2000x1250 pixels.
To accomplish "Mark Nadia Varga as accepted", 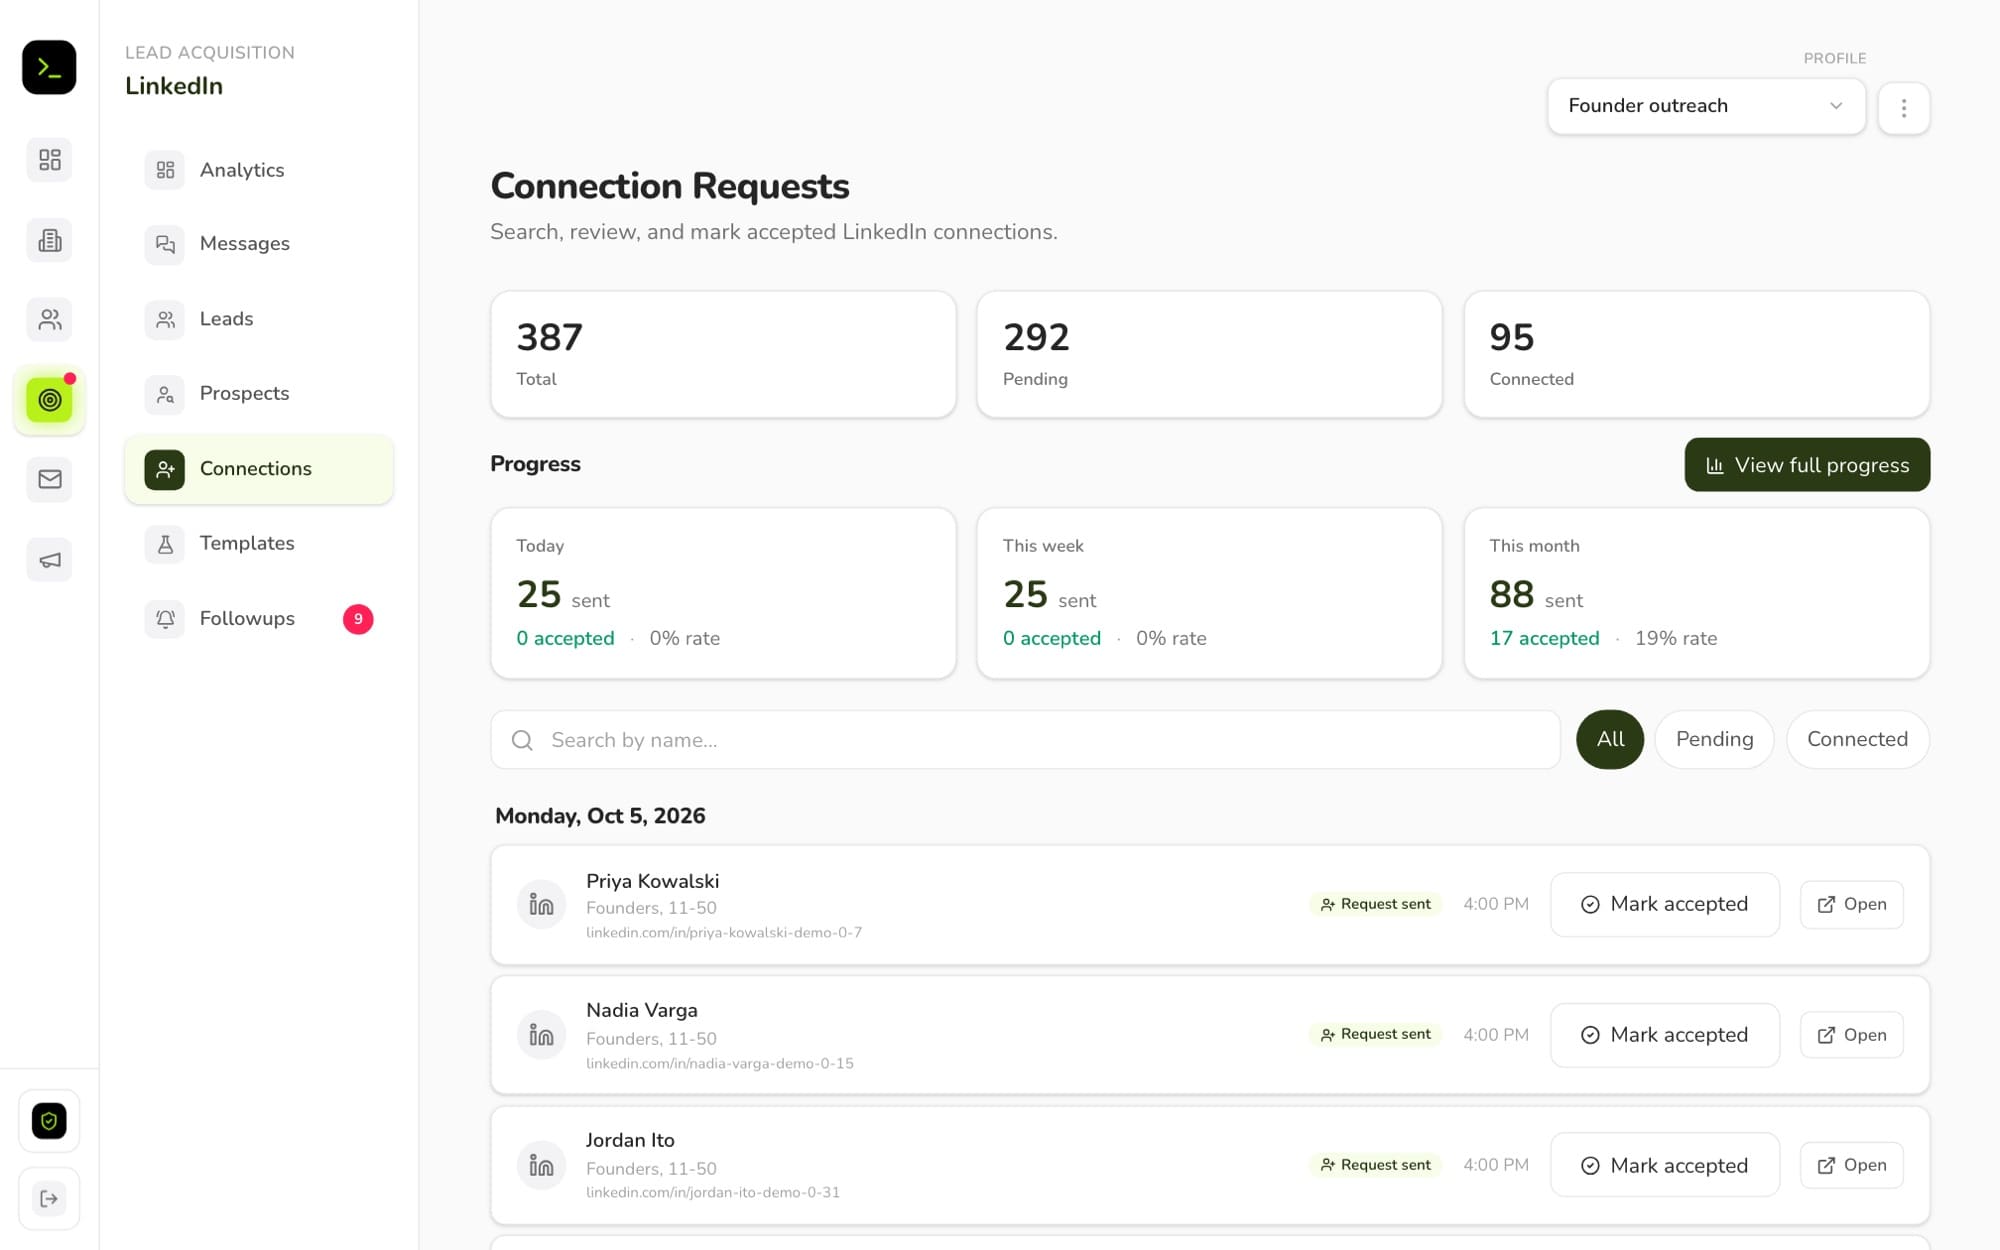I will (1665, 1035).
